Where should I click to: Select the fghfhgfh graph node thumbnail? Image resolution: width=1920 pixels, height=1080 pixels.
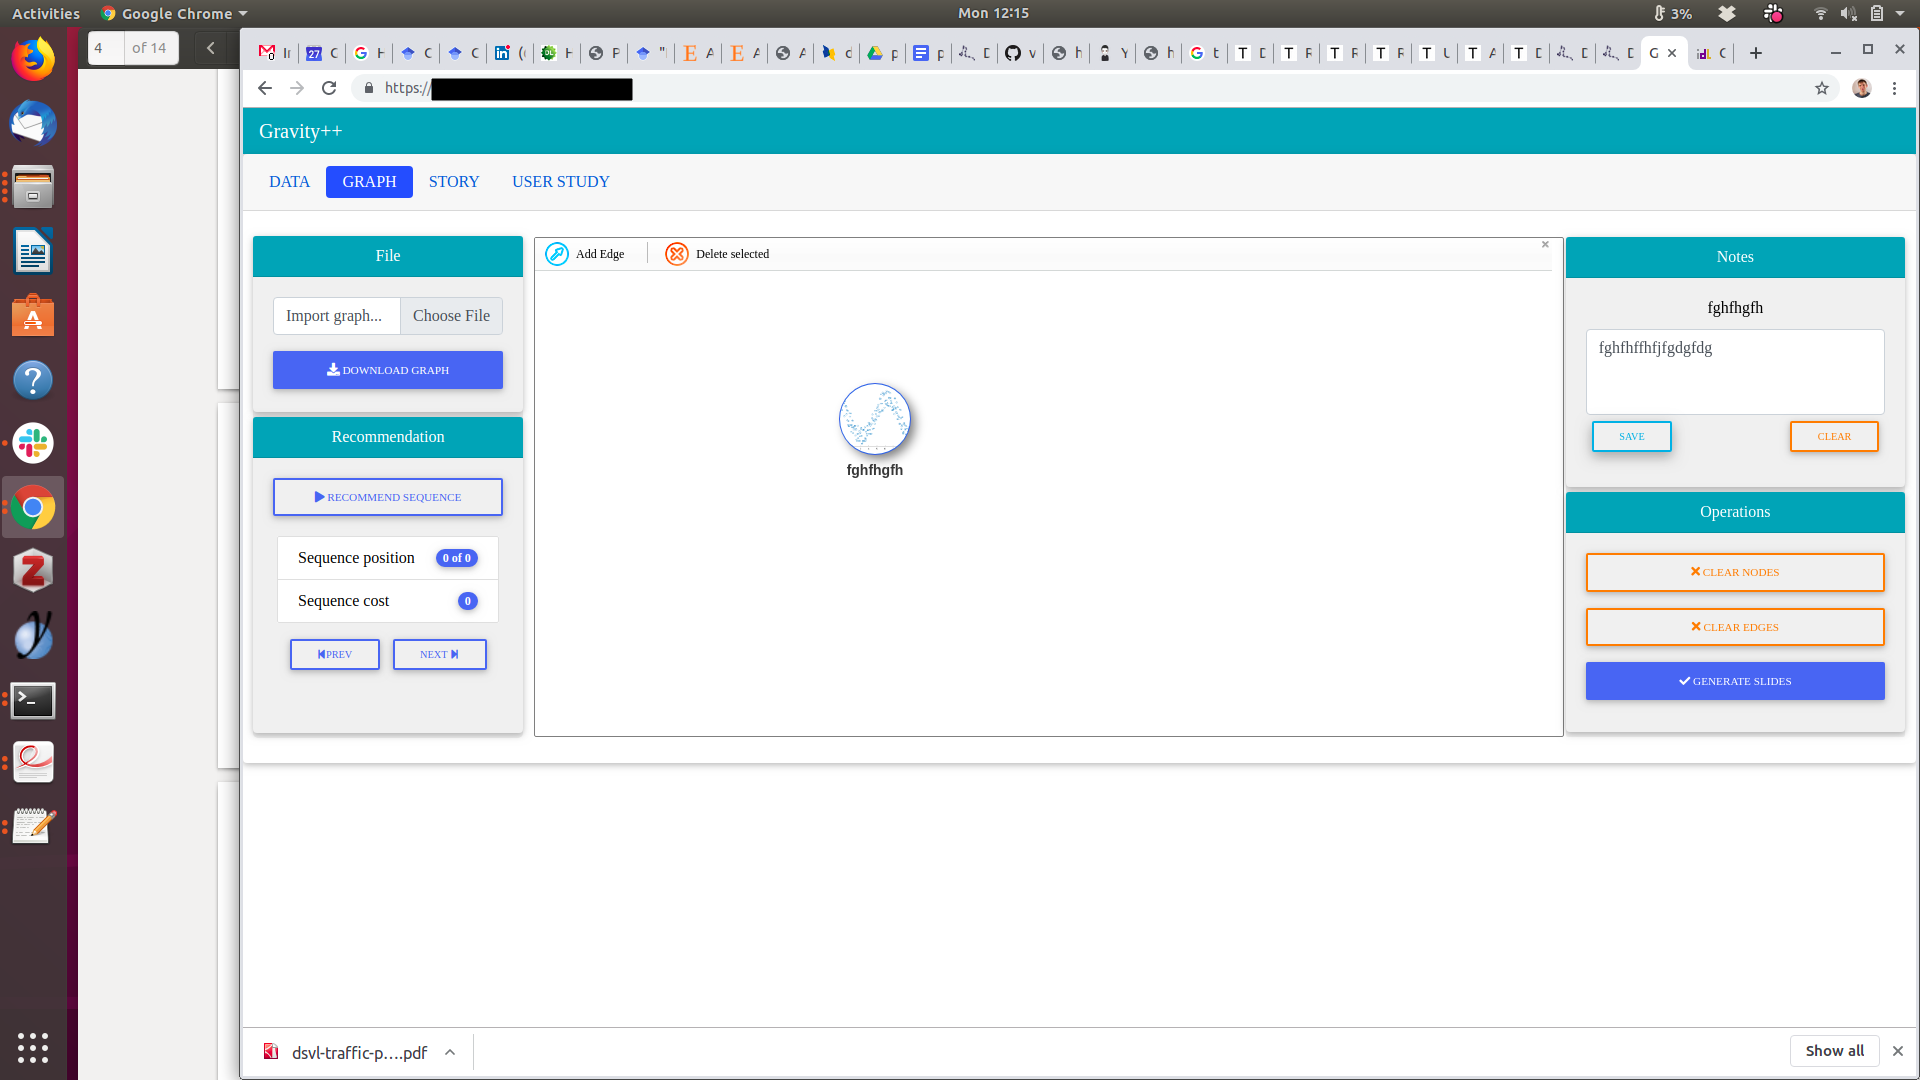click(x=874, y=419)
